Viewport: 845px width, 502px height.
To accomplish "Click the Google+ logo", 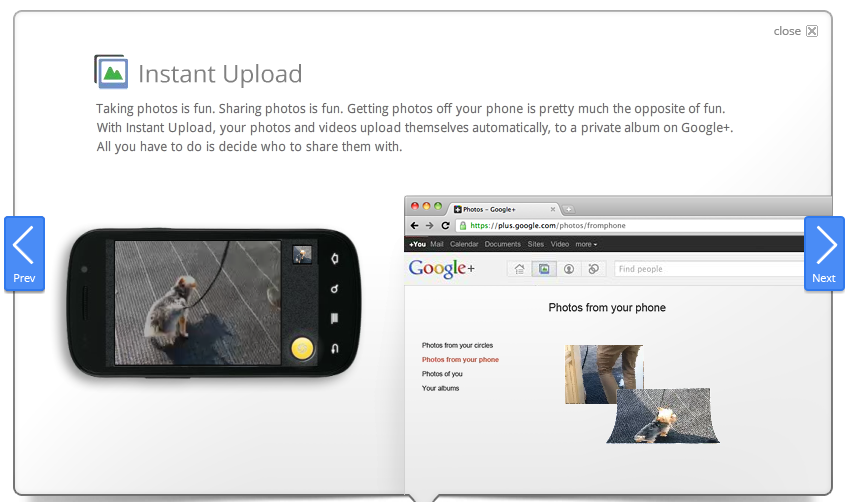I will (x=441, y=268).
